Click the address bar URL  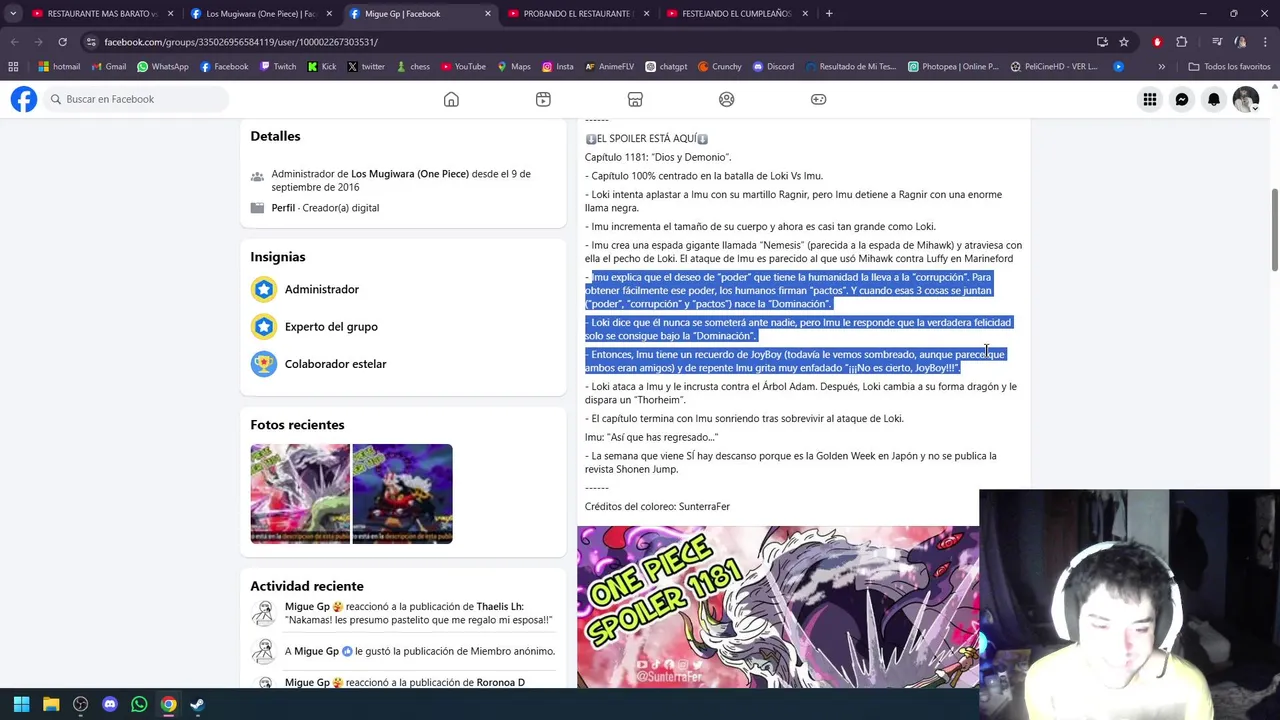tap(240, 42)
